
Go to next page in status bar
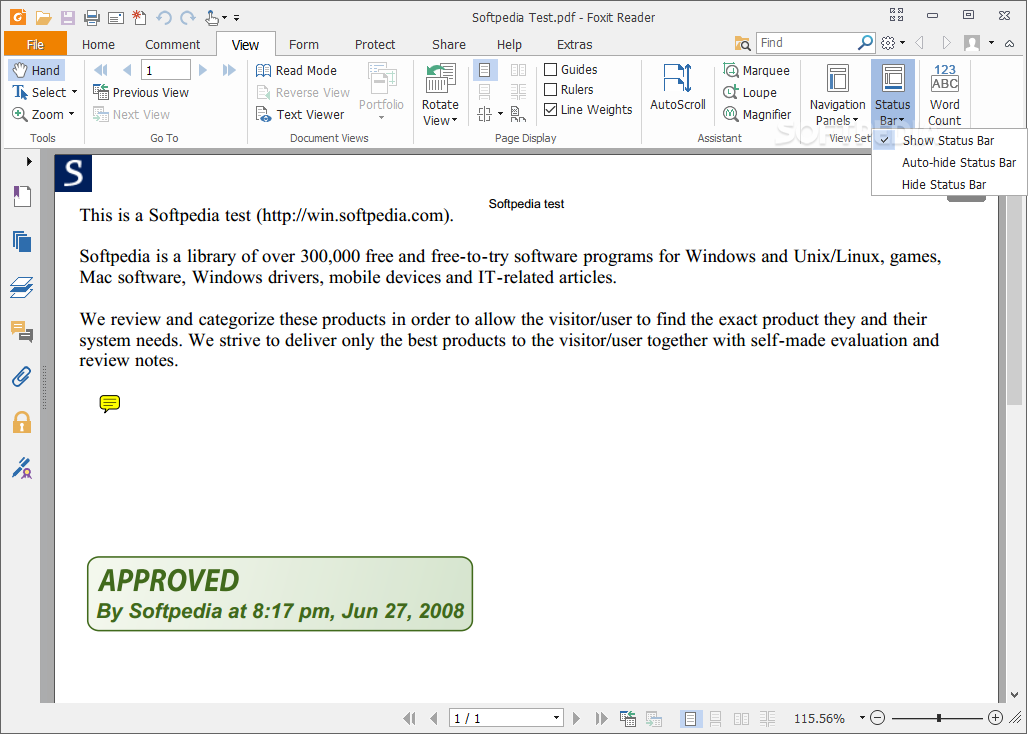click(x=576, y=718)
